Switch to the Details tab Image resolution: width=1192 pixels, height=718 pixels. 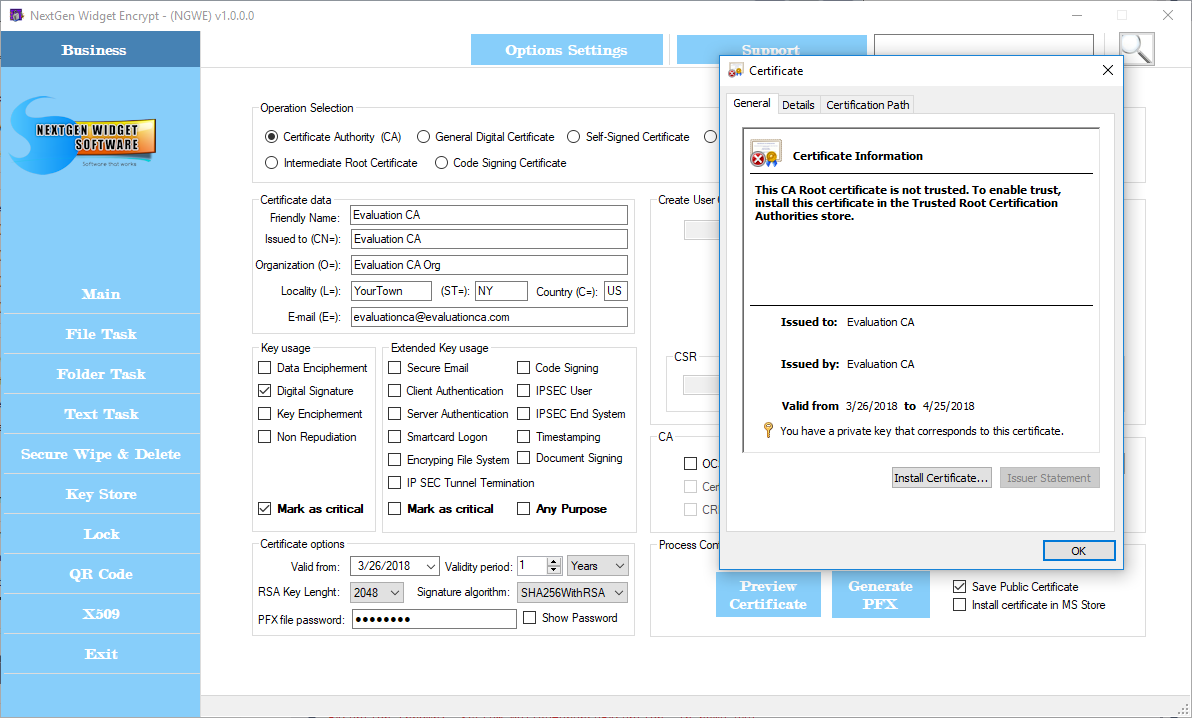[798, 105]
